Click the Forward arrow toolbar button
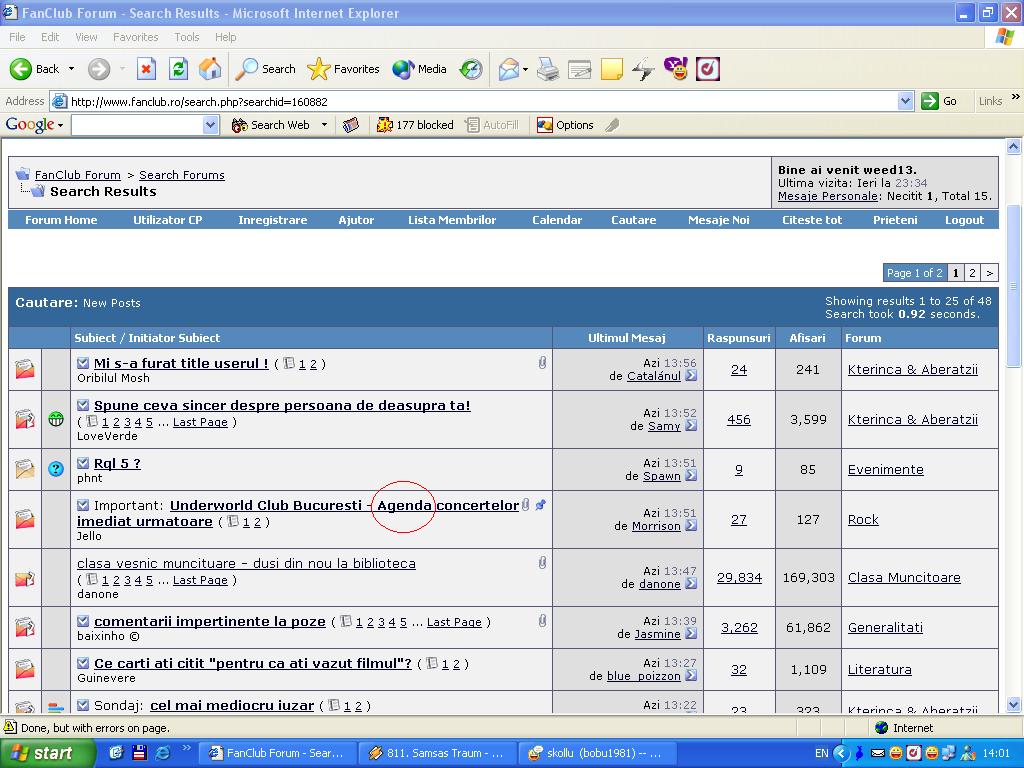 (x=99, y=69)
